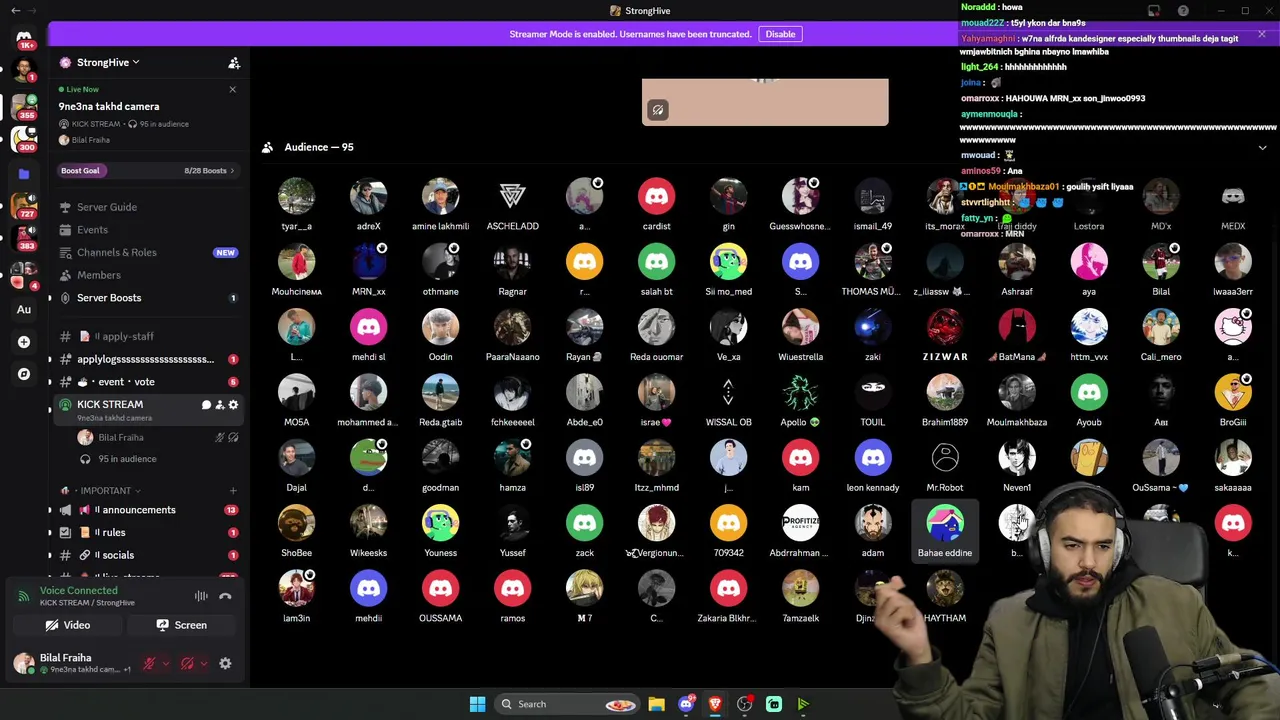Open Brave browser from the taskbar
Screen dimensions: 1280x720
715,704
